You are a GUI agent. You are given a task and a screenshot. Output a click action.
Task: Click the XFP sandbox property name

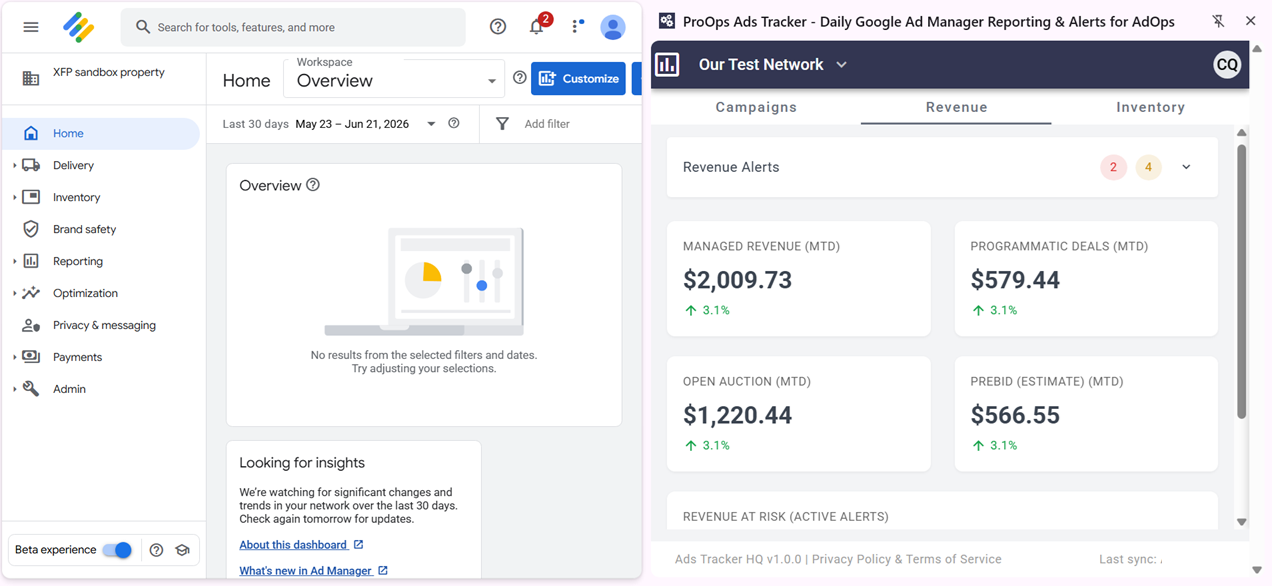coord(109,72)
